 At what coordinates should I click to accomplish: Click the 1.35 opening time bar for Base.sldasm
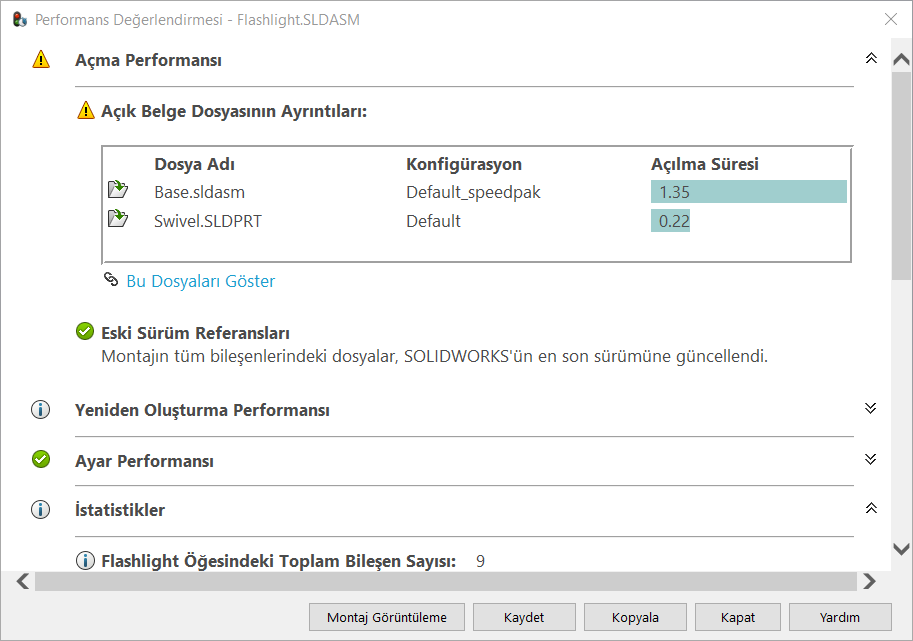pyautogui.click(x=748, y=192)
